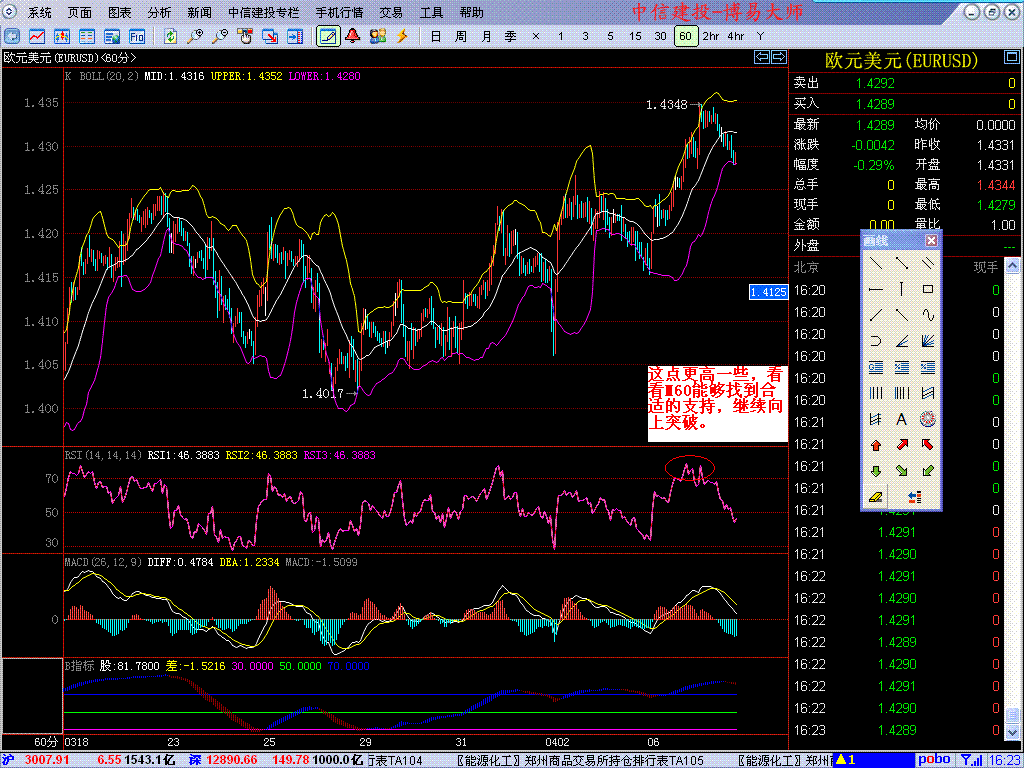1024x768 pixels.
Task: Open the 分析 menu
Action: click(x=159, y=13)
